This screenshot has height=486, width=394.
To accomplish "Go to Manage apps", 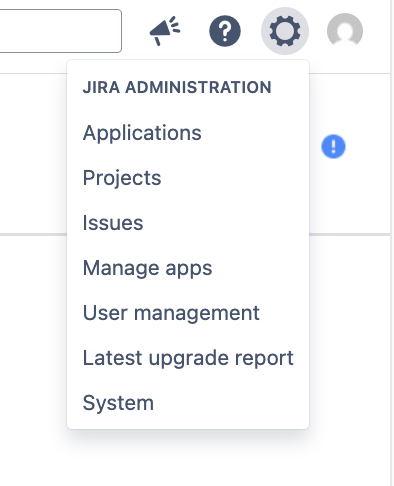I will (x=188, y=268).
